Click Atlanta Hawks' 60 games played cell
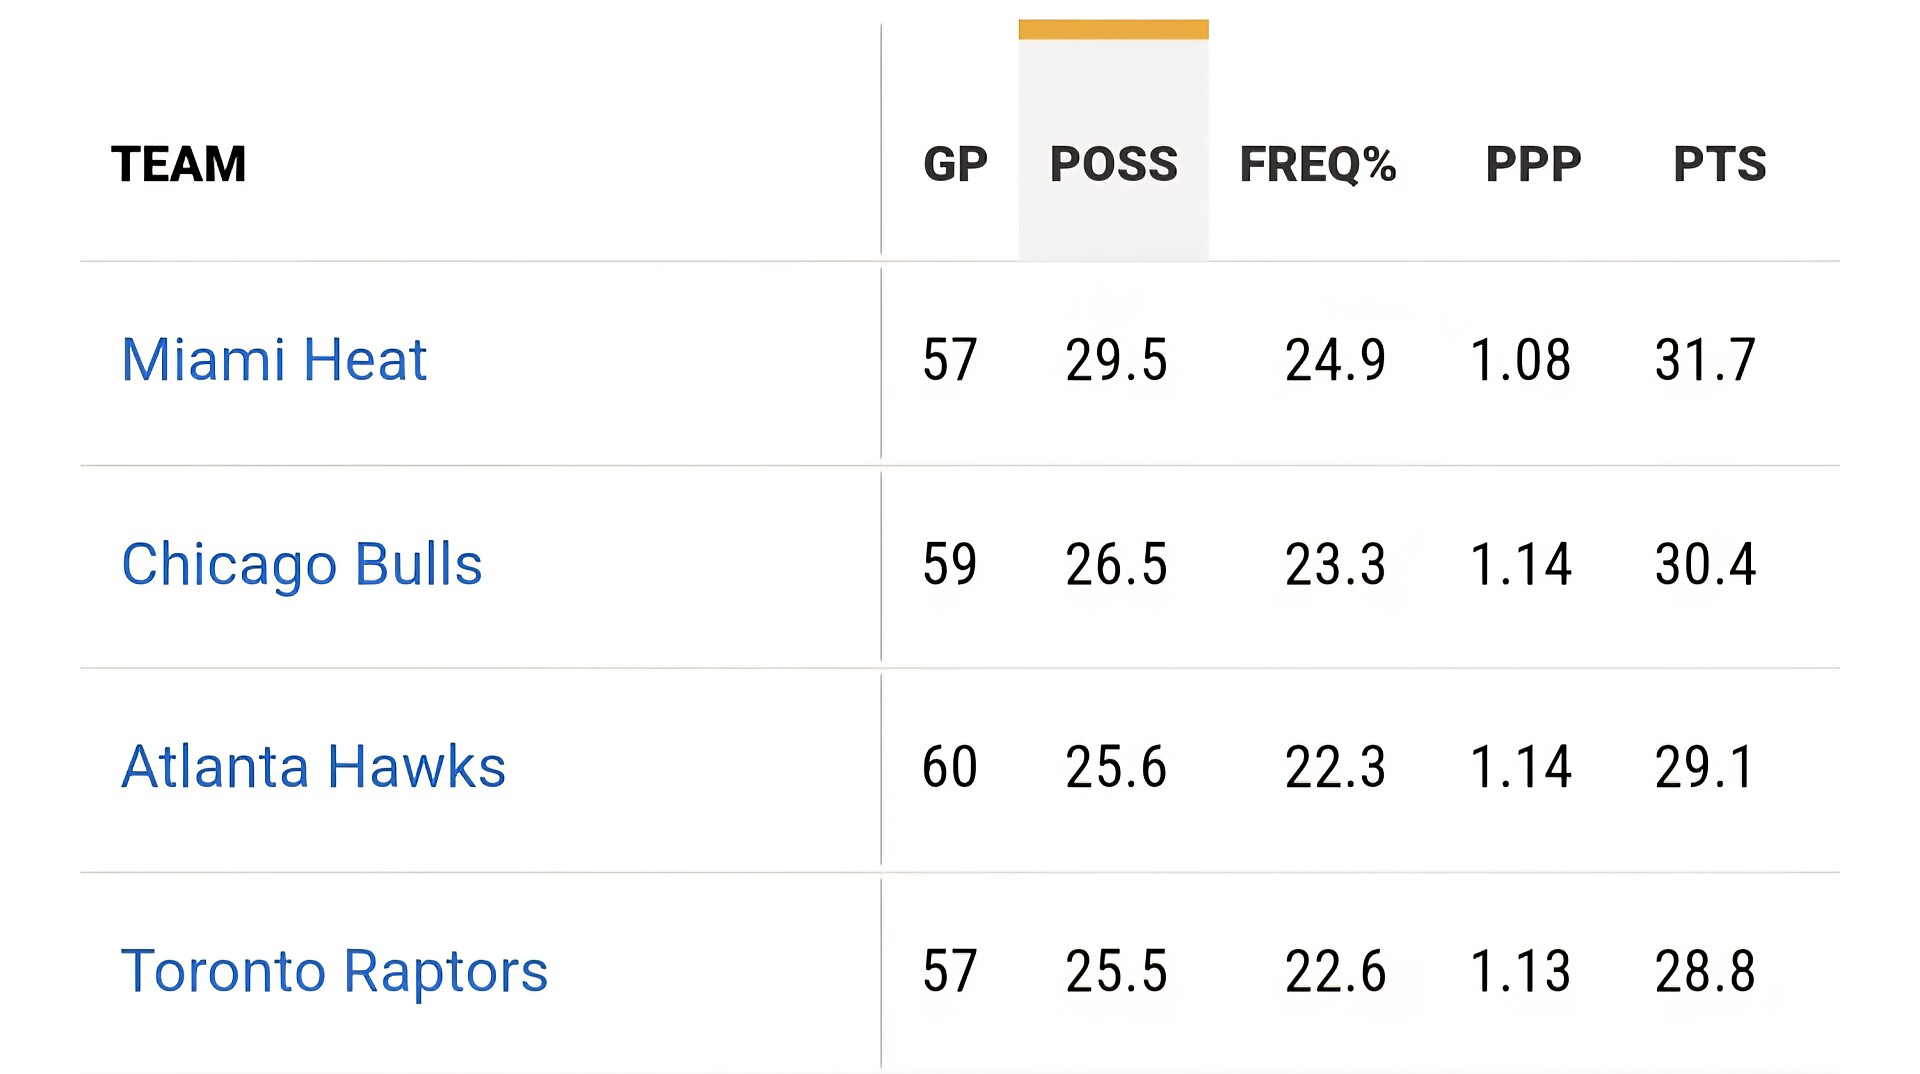1920x1074 pixels. [949, 767]
